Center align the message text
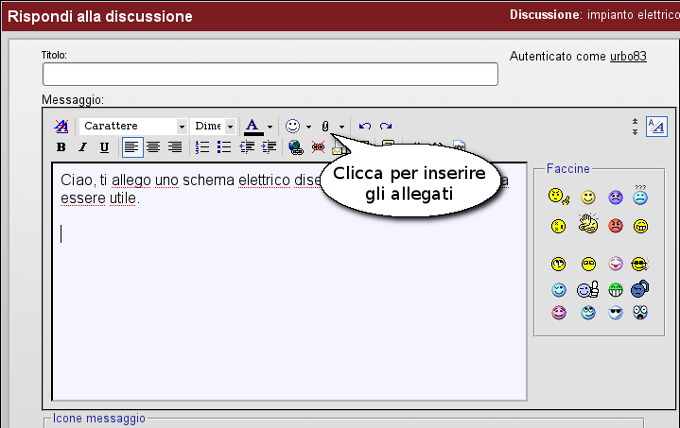The image size is (680, 428). coord(153,147)
